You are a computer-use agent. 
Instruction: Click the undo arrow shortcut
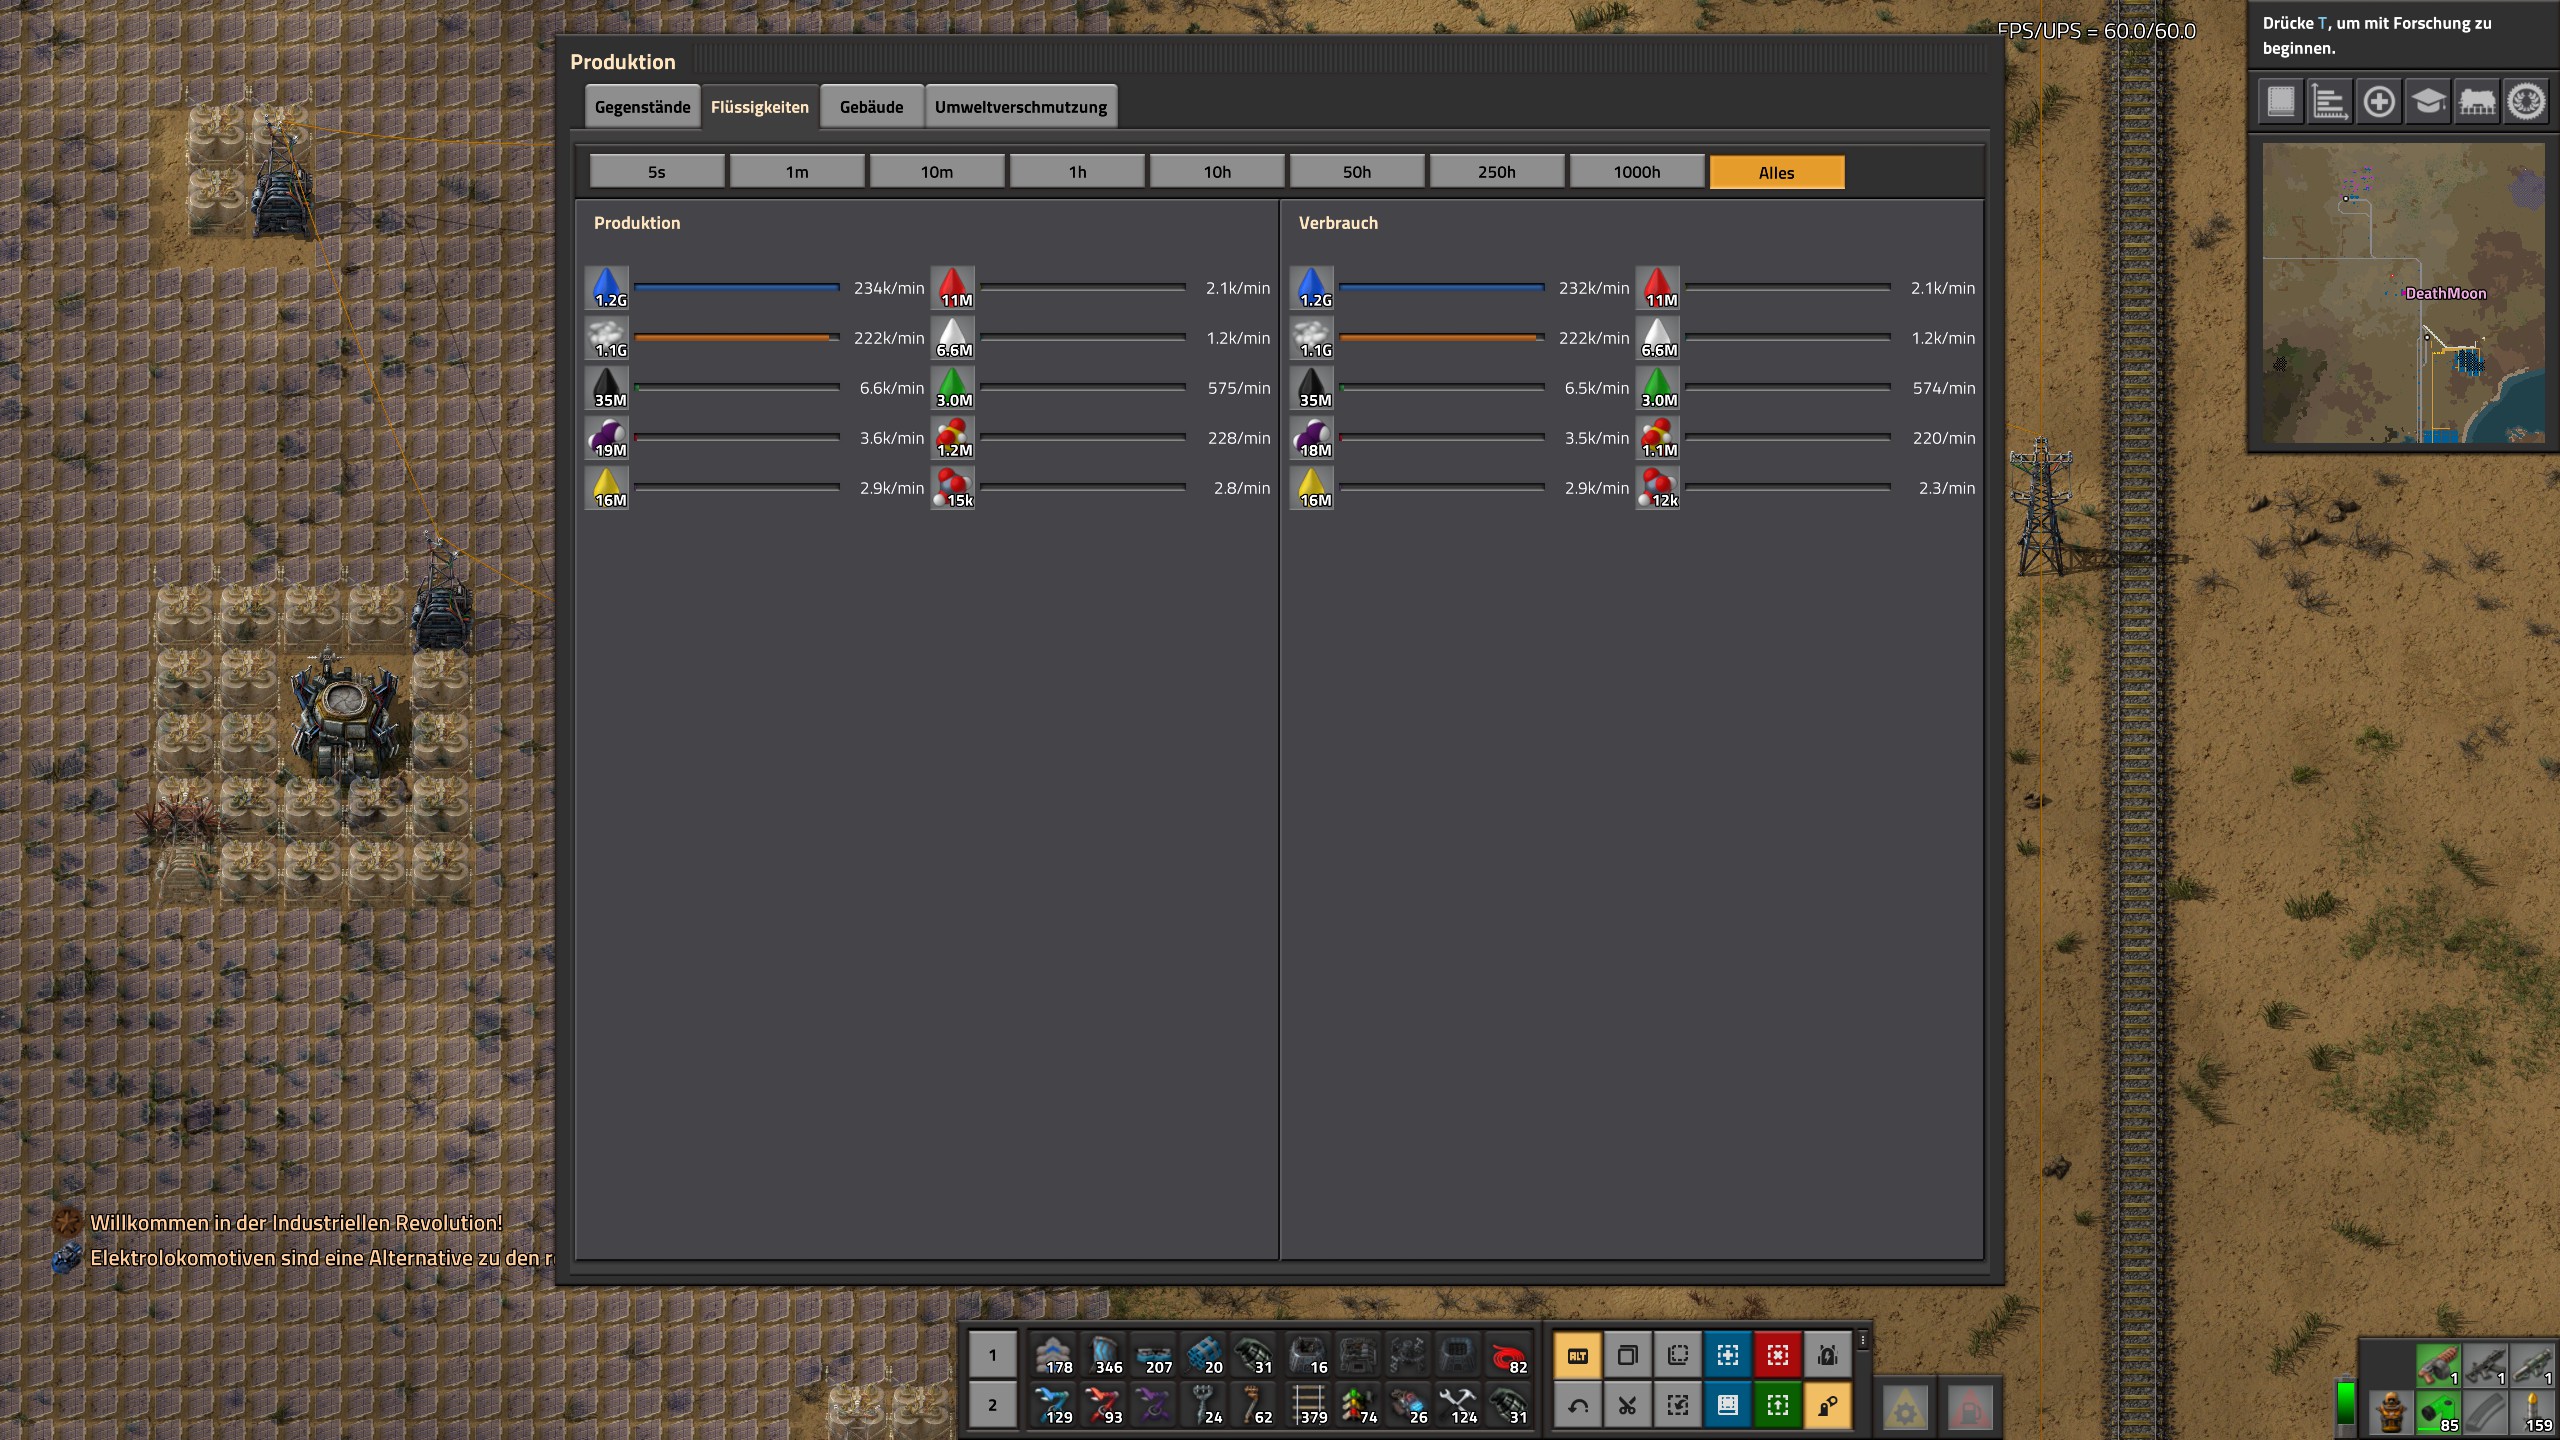1578,1406
